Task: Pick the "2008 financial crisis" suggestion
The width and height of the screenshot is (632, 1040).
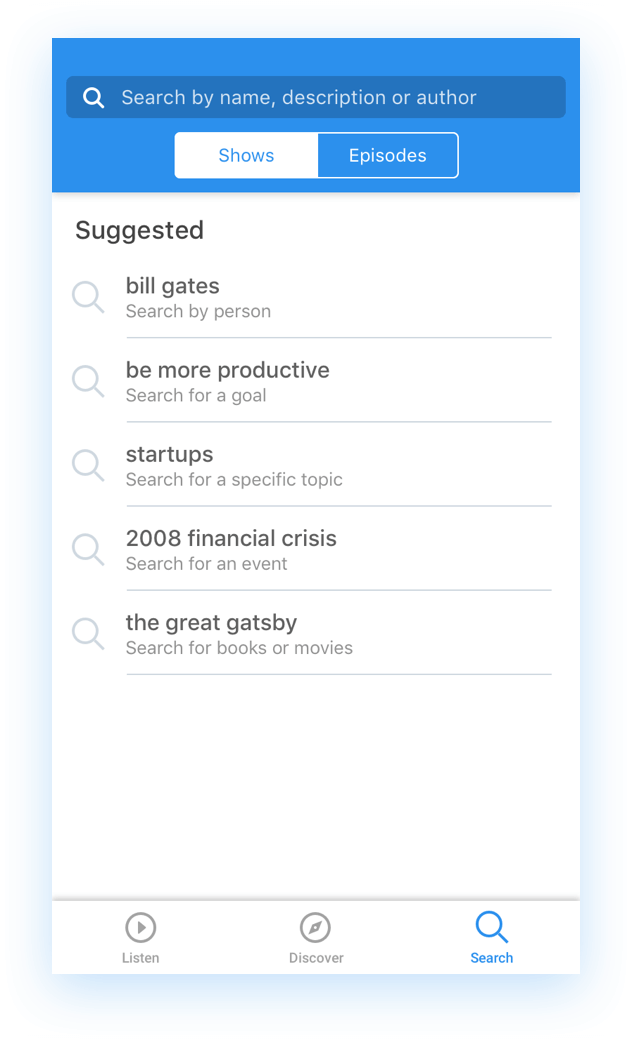Action: point(231,538)
